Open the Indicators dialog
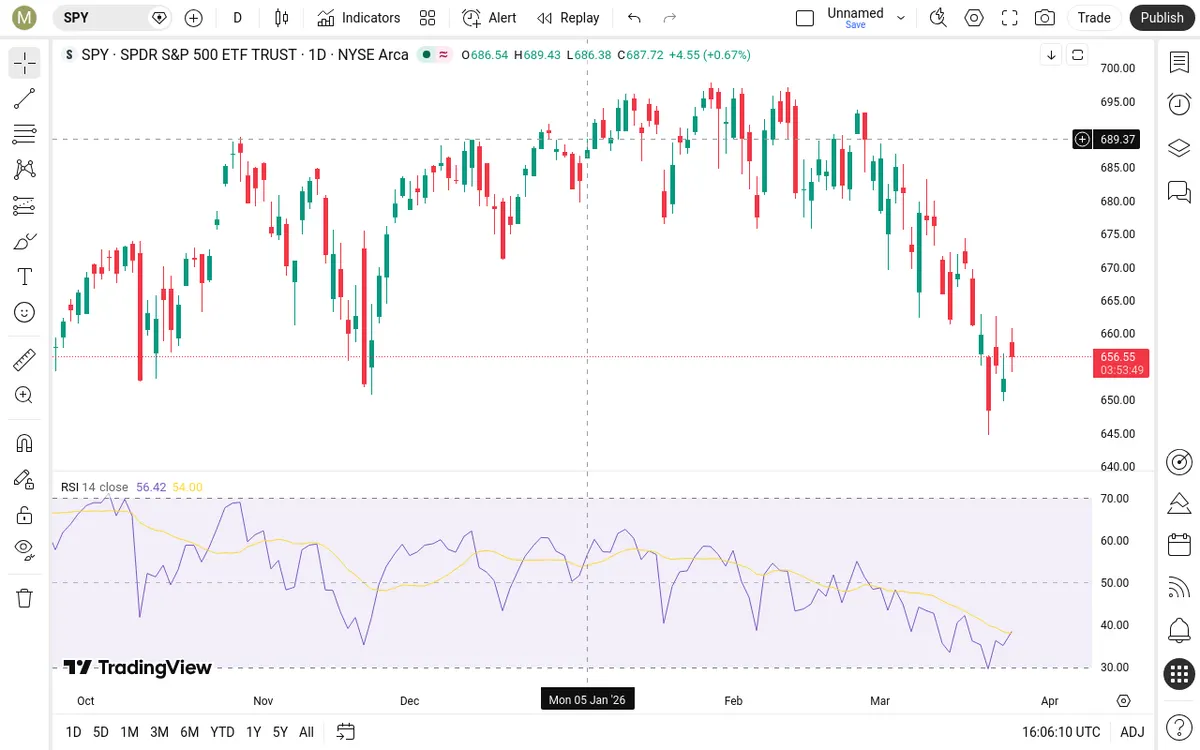The width and height of the screenshot is (1200, 750). (358, 18)
